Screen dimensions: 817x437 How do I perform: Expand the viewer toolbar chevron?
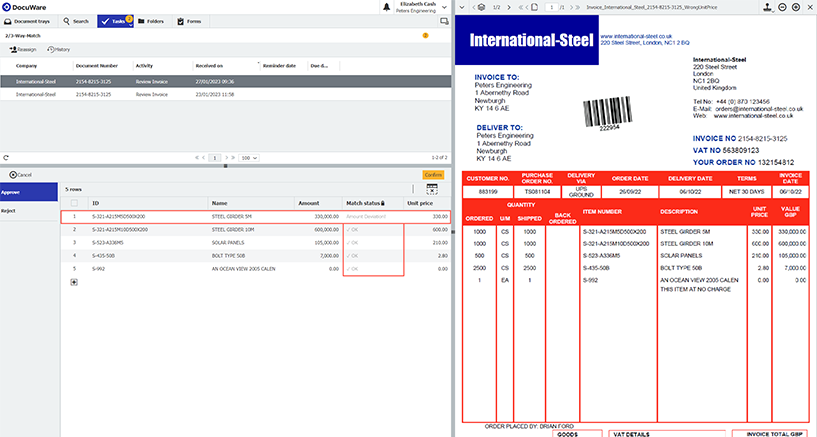[462, 7]
